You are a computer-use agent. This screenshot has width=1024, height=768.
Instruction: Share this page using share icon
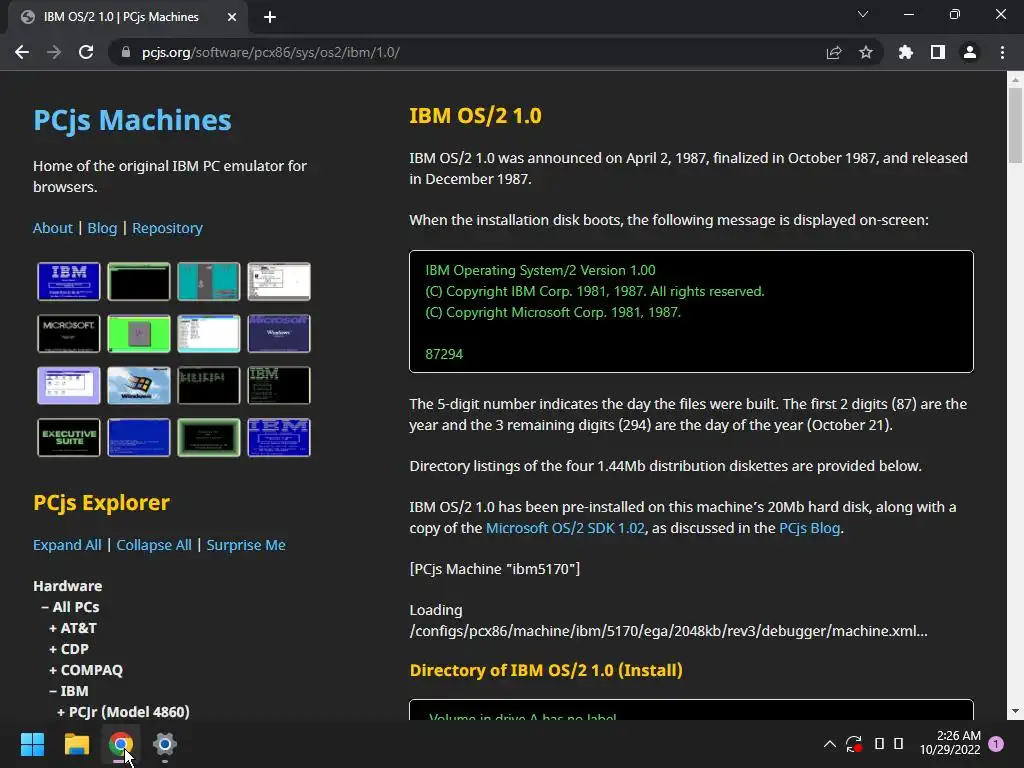[x=834, y=52]
